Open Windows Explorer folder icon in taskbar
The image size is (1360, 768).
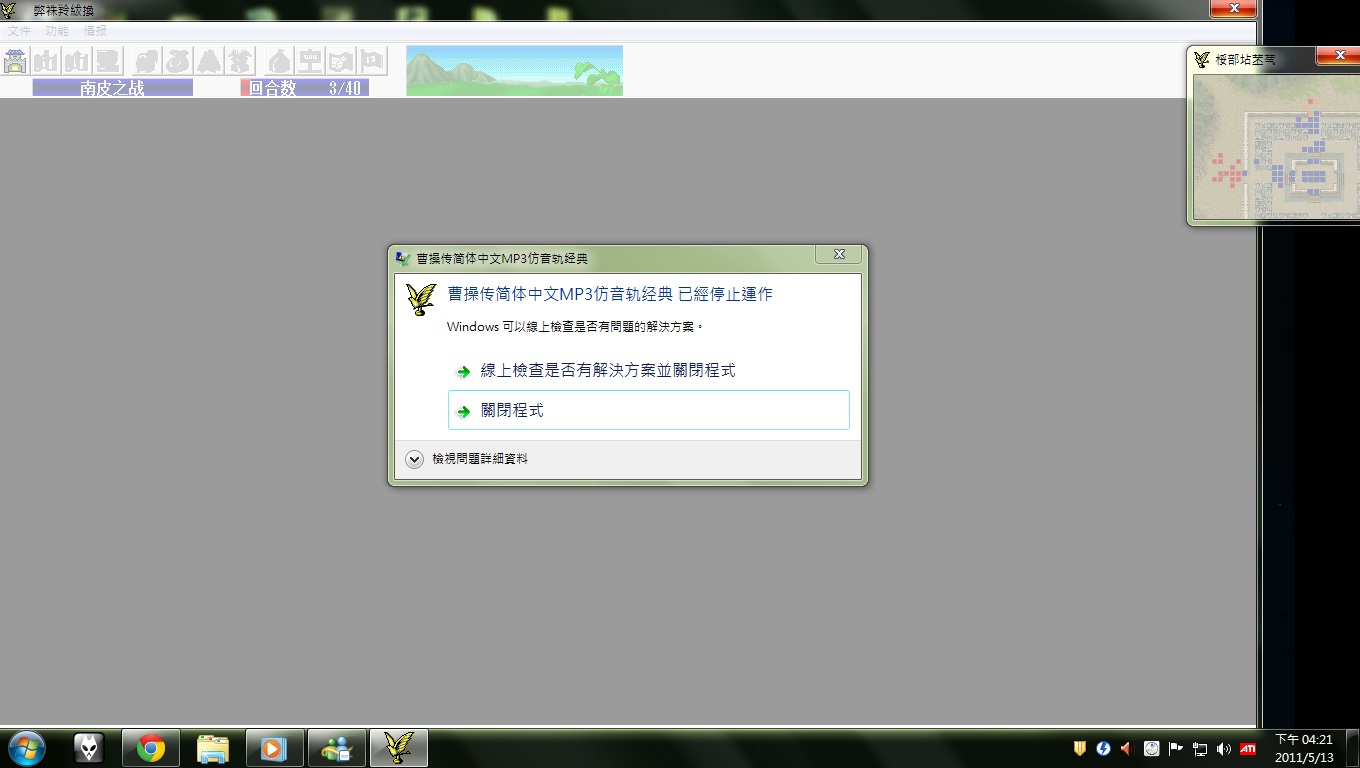(213, 747)
